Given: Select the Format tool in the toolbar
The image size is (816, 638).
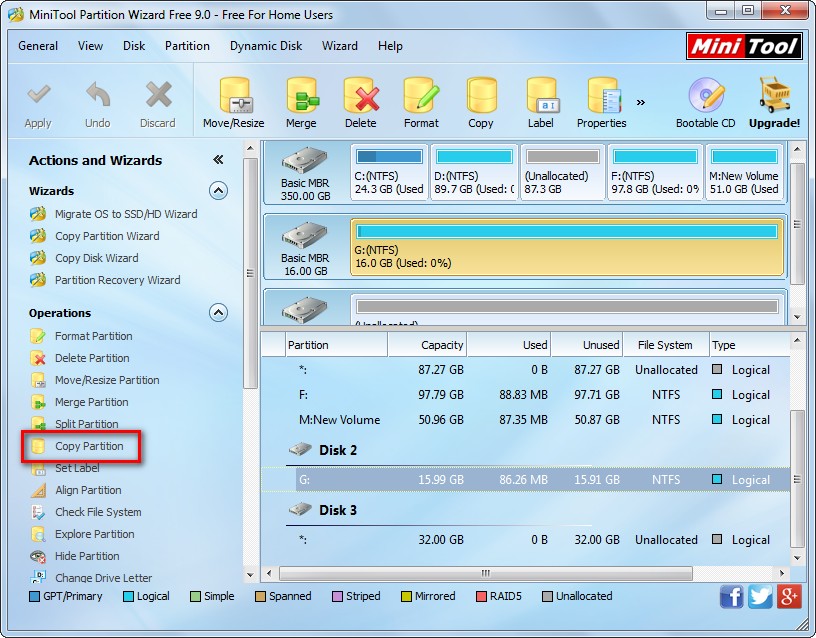Looking at the screenshot, I should (421, 100).
